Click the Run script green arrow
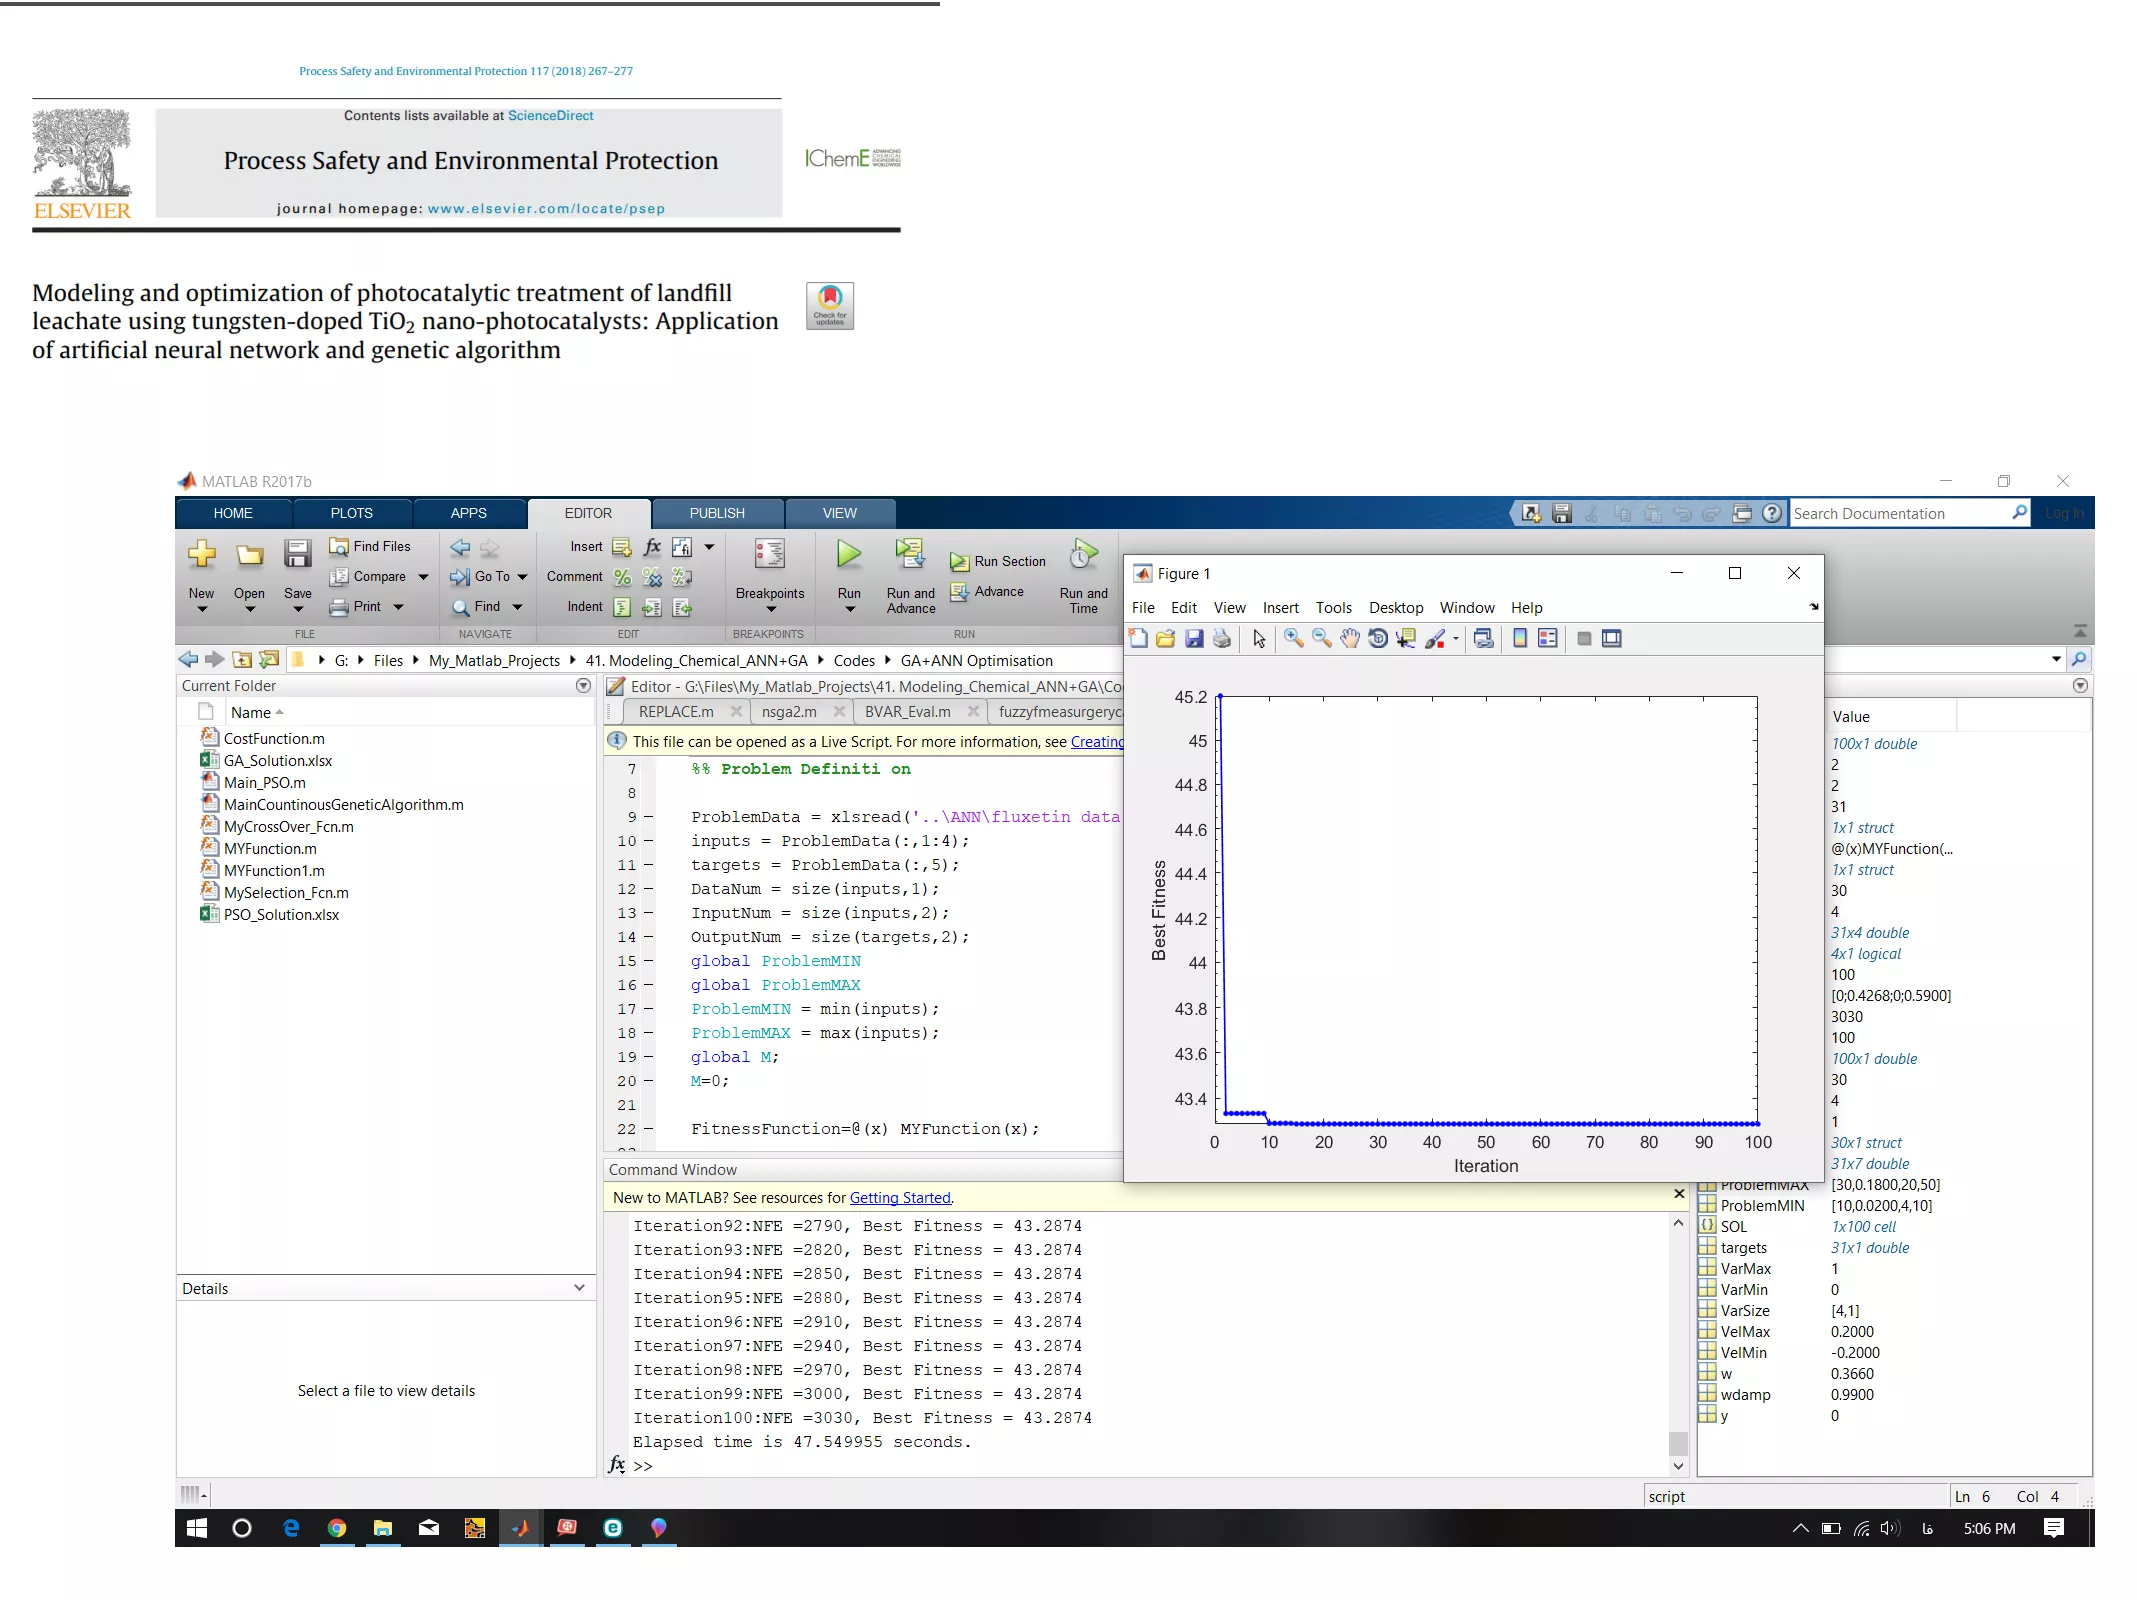 848,554
